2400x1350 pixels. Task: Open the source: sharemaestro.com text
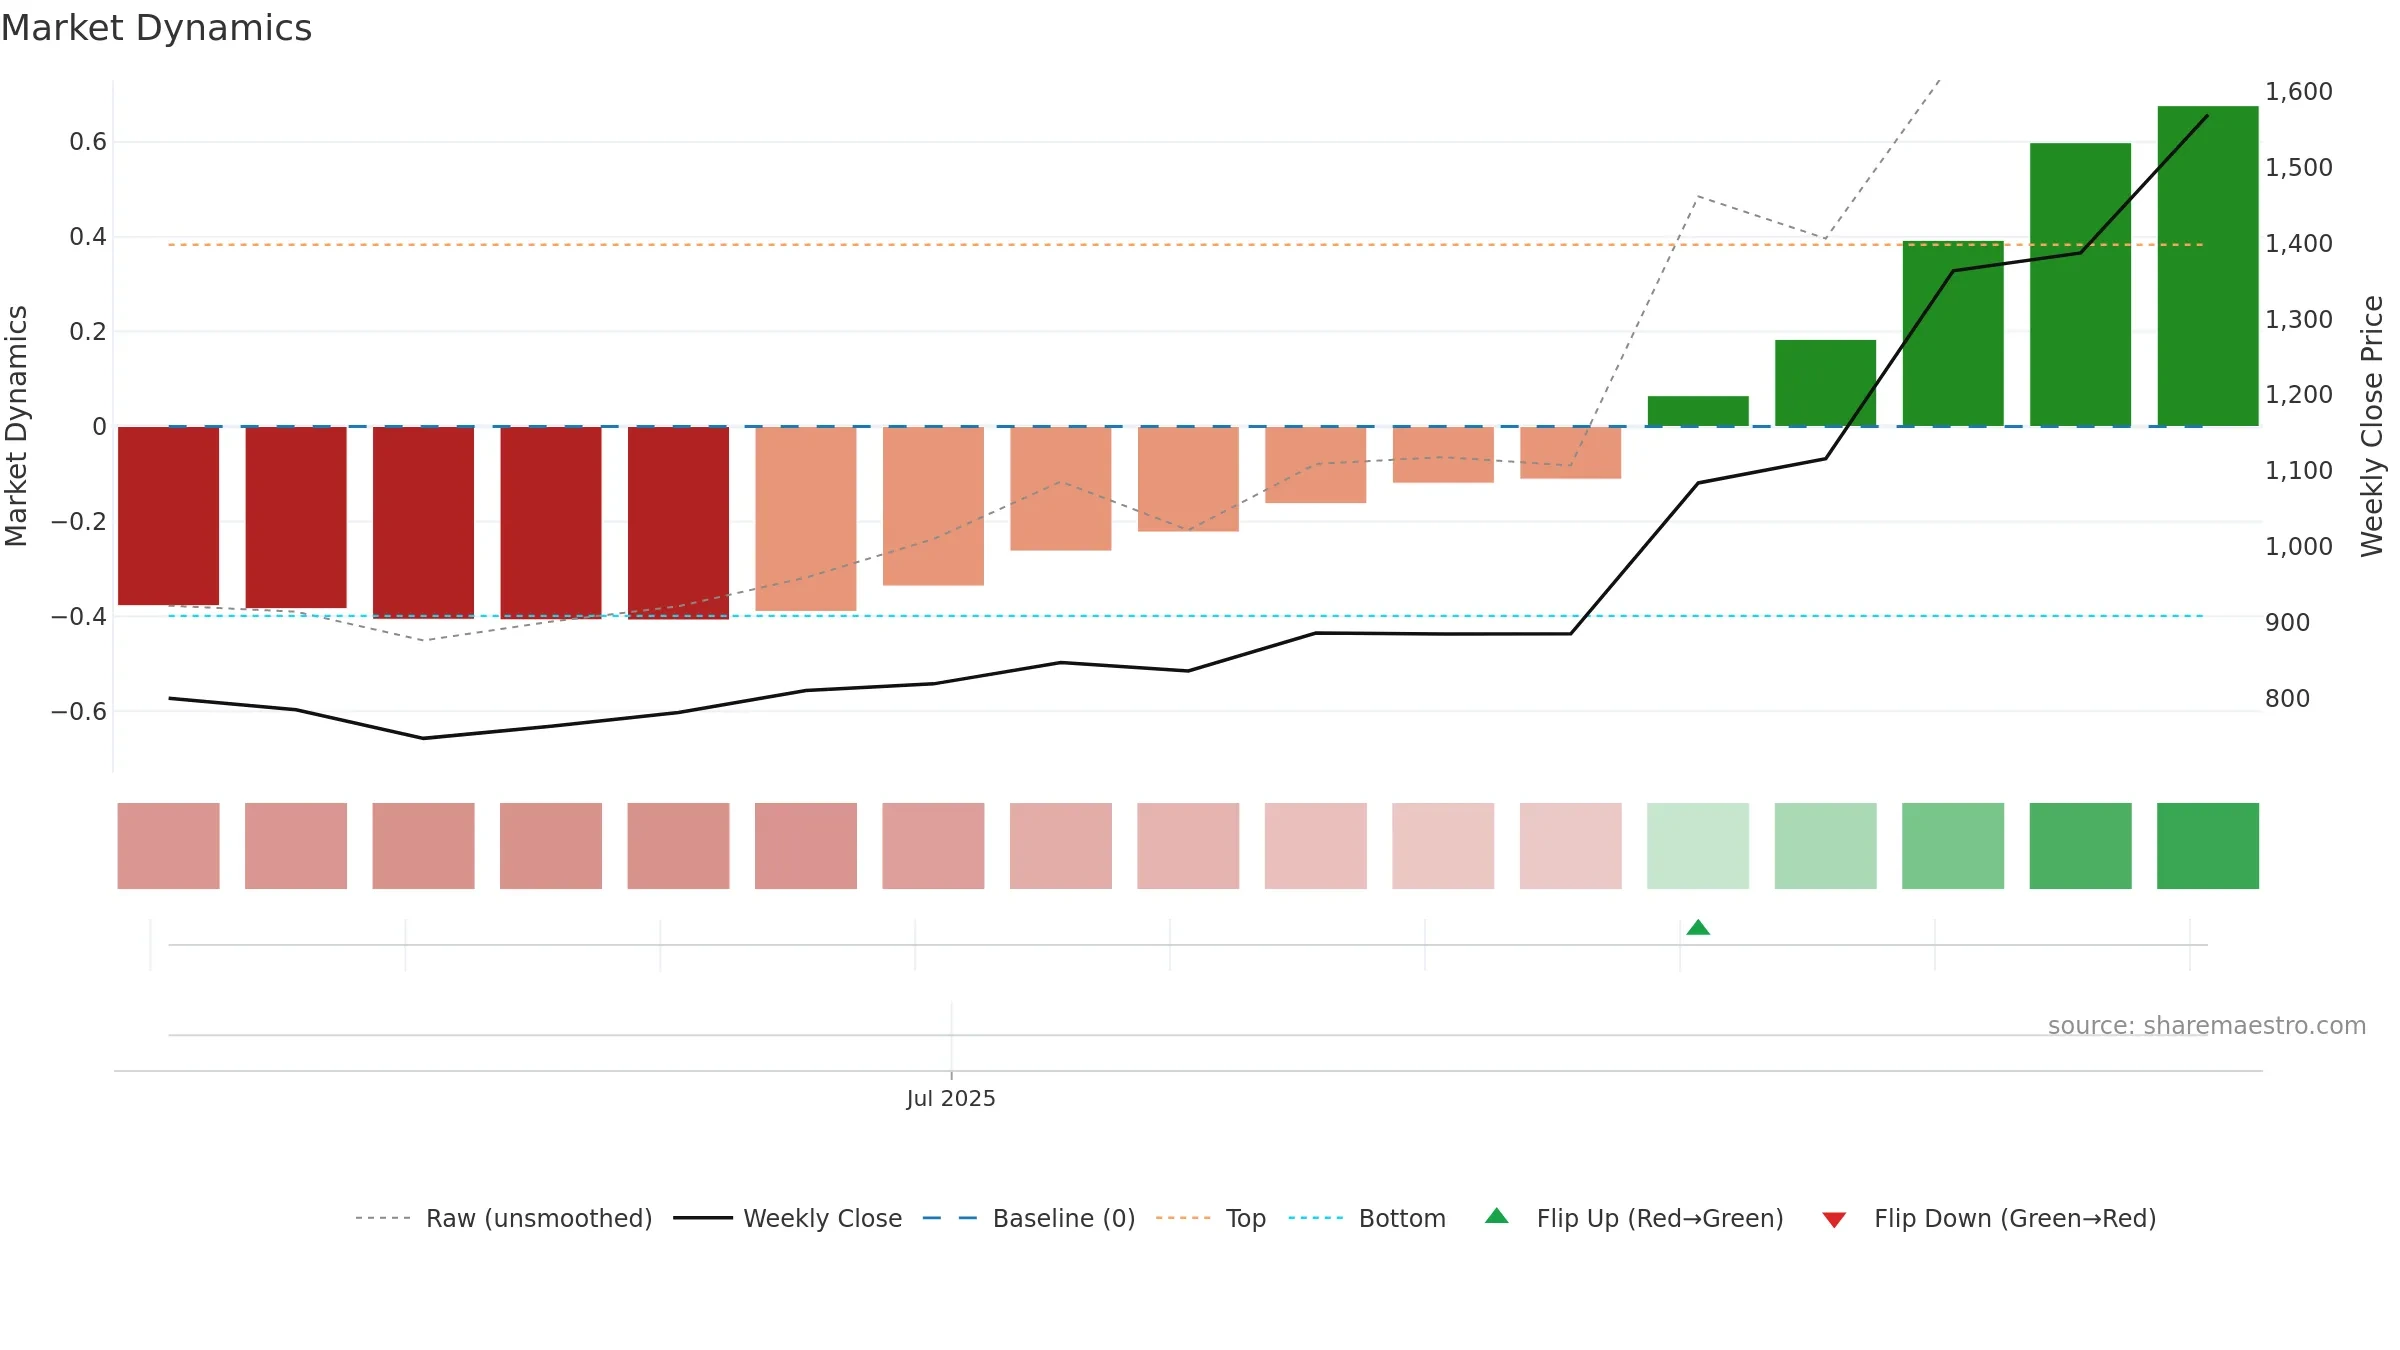coord(2207,1025)
